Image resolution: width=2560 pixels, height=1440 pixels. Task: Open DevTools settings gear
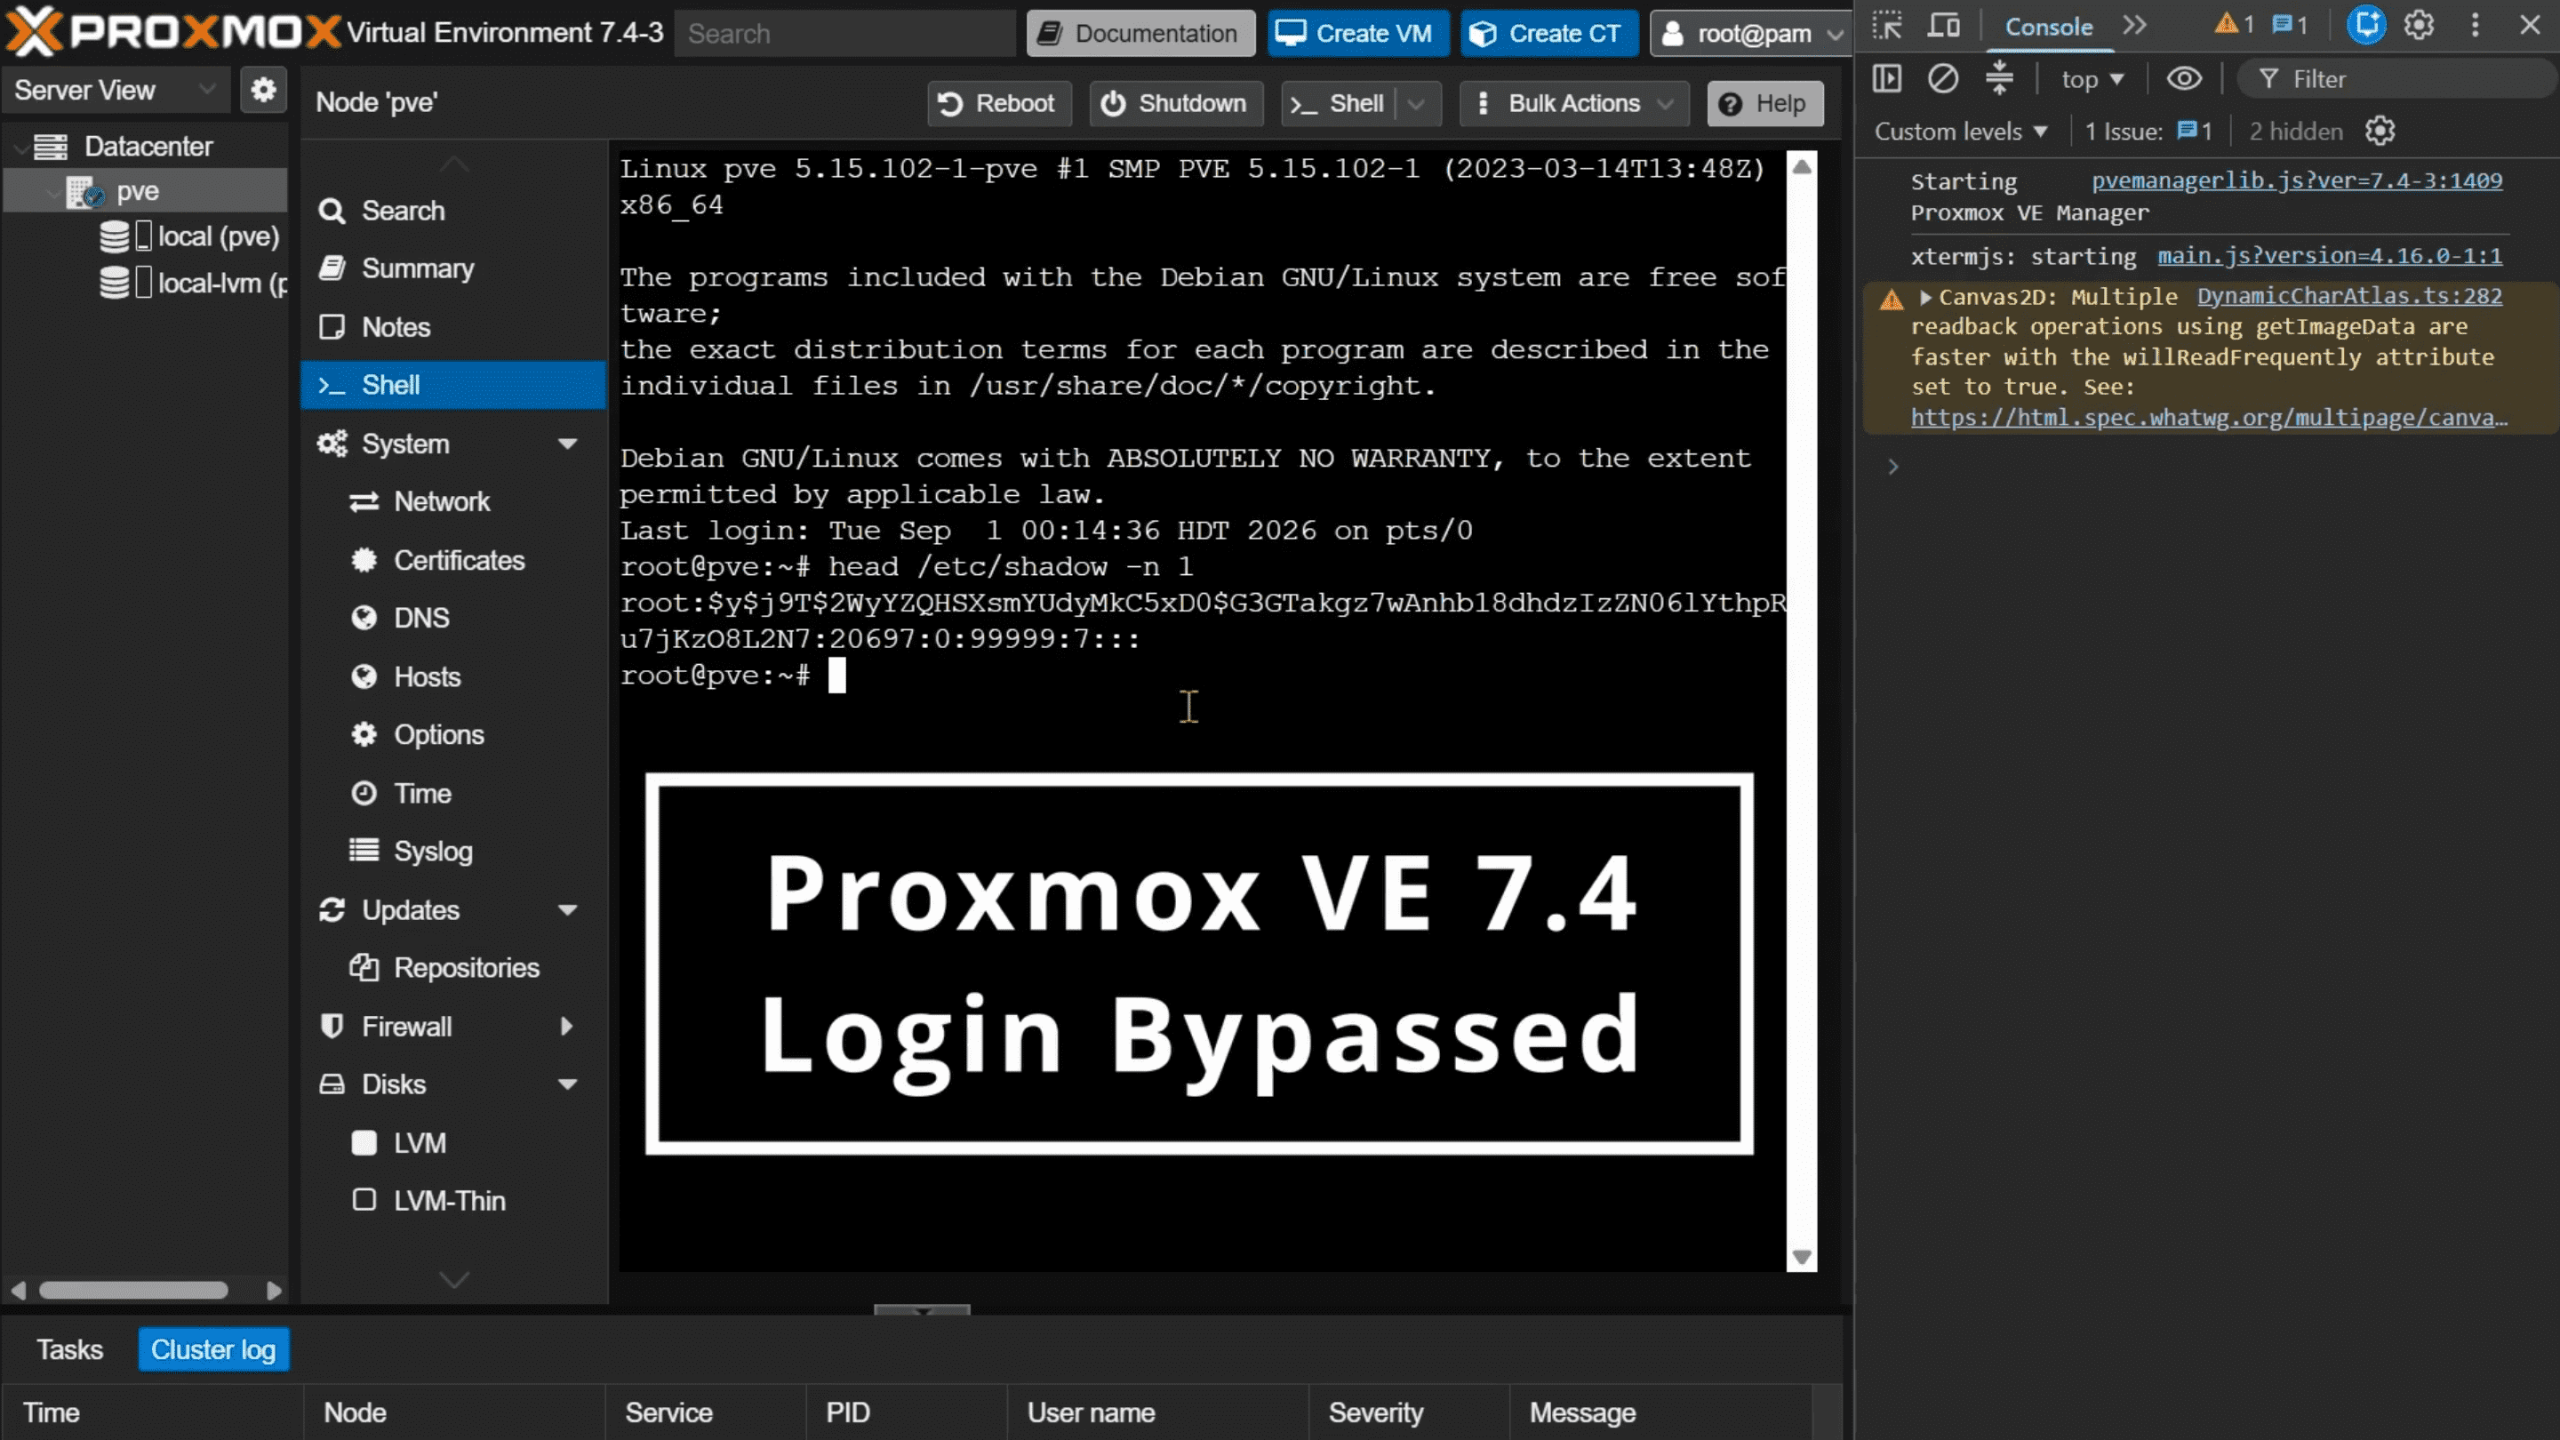pyautogui.click(x=2418, y=26)
